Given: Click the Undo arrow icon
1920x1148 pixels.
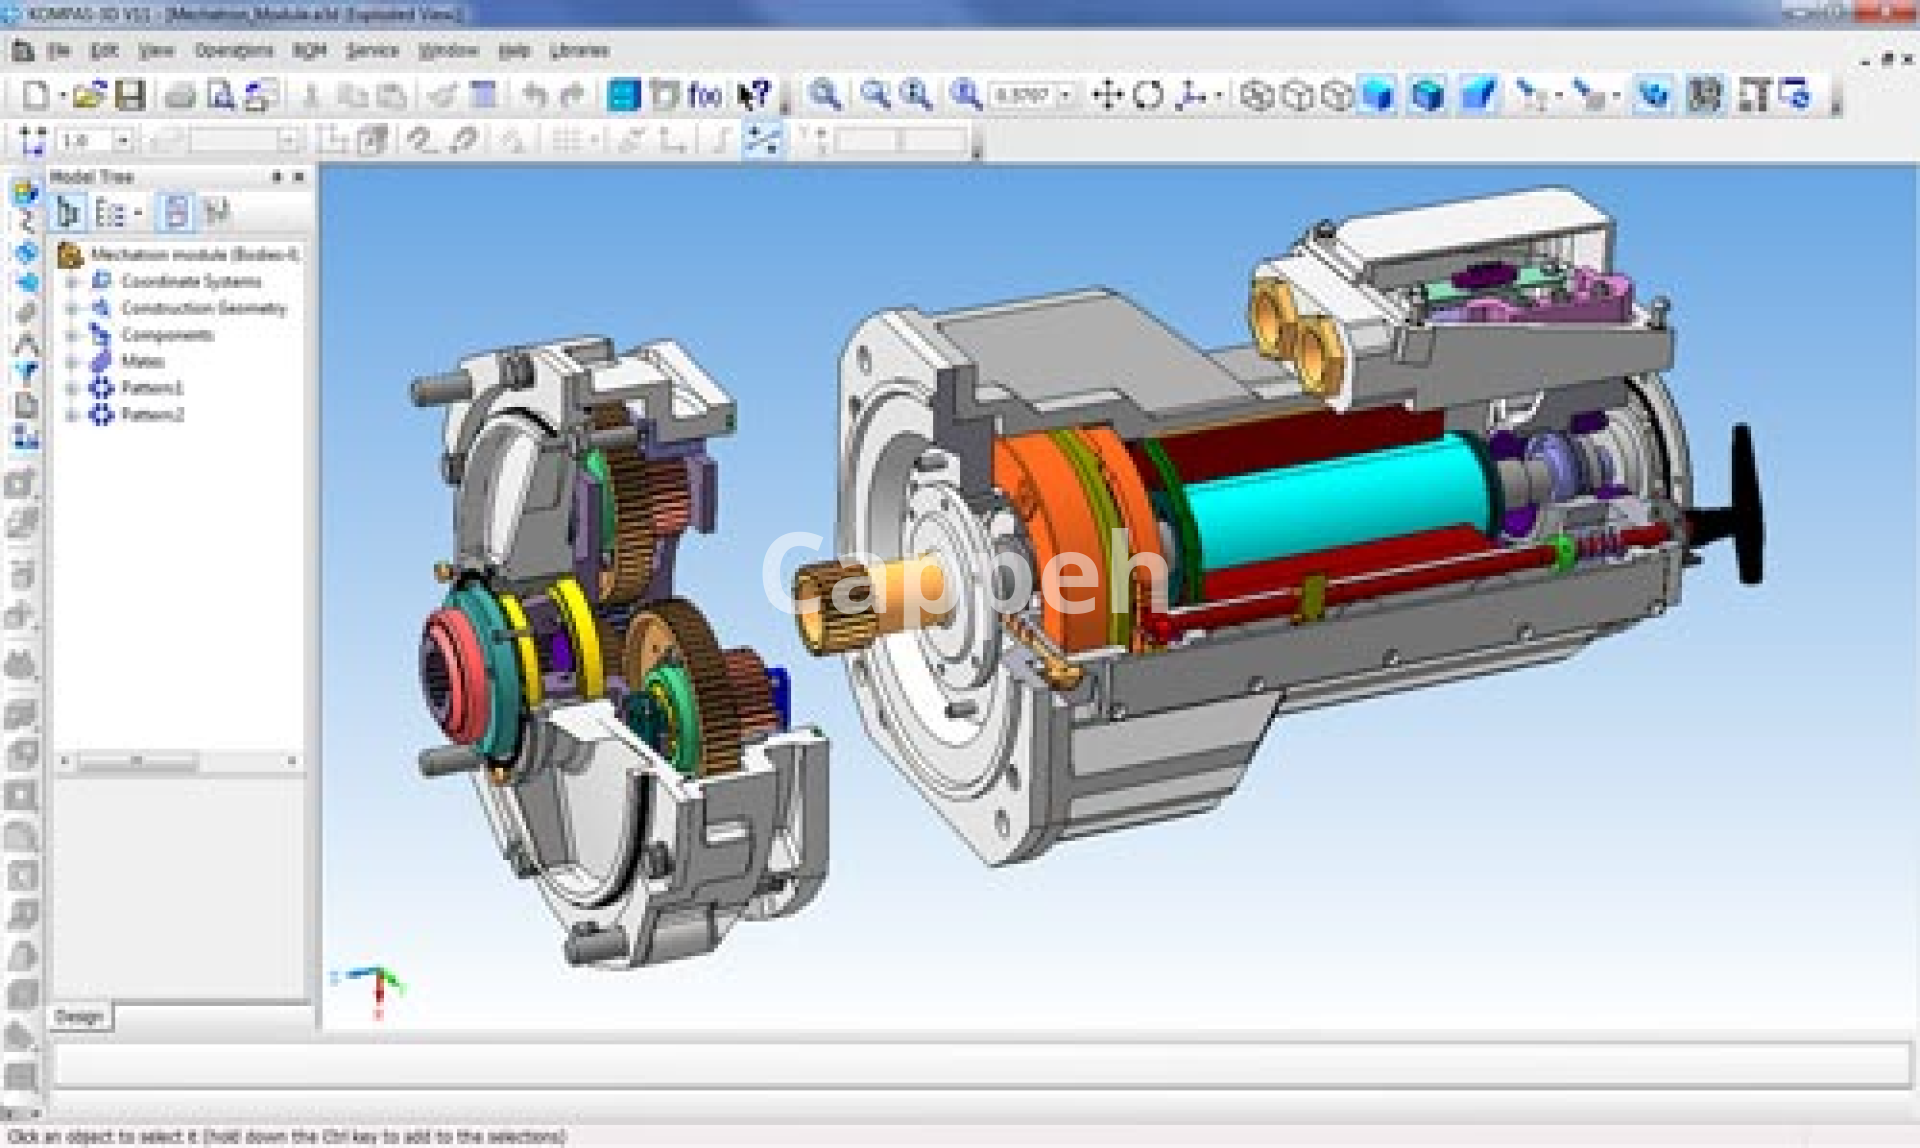Looking at the screenshot, I should pos(535,96).
